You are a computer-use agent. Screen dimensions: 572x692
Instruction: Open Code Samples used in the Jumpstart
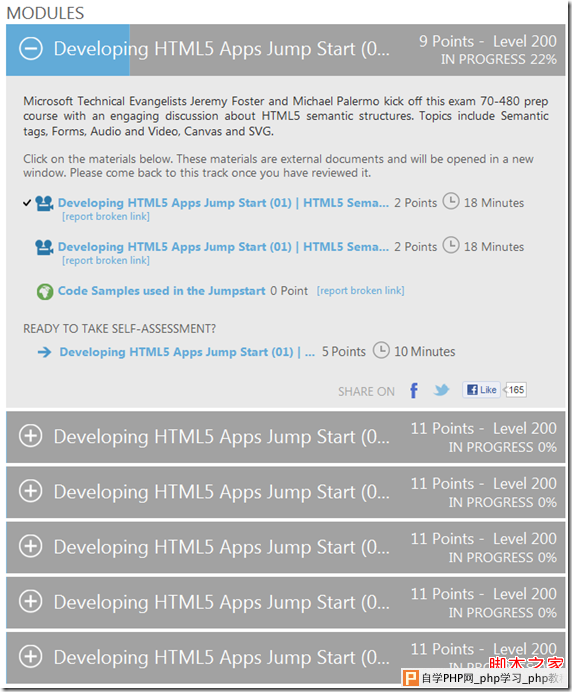[162, 291]
